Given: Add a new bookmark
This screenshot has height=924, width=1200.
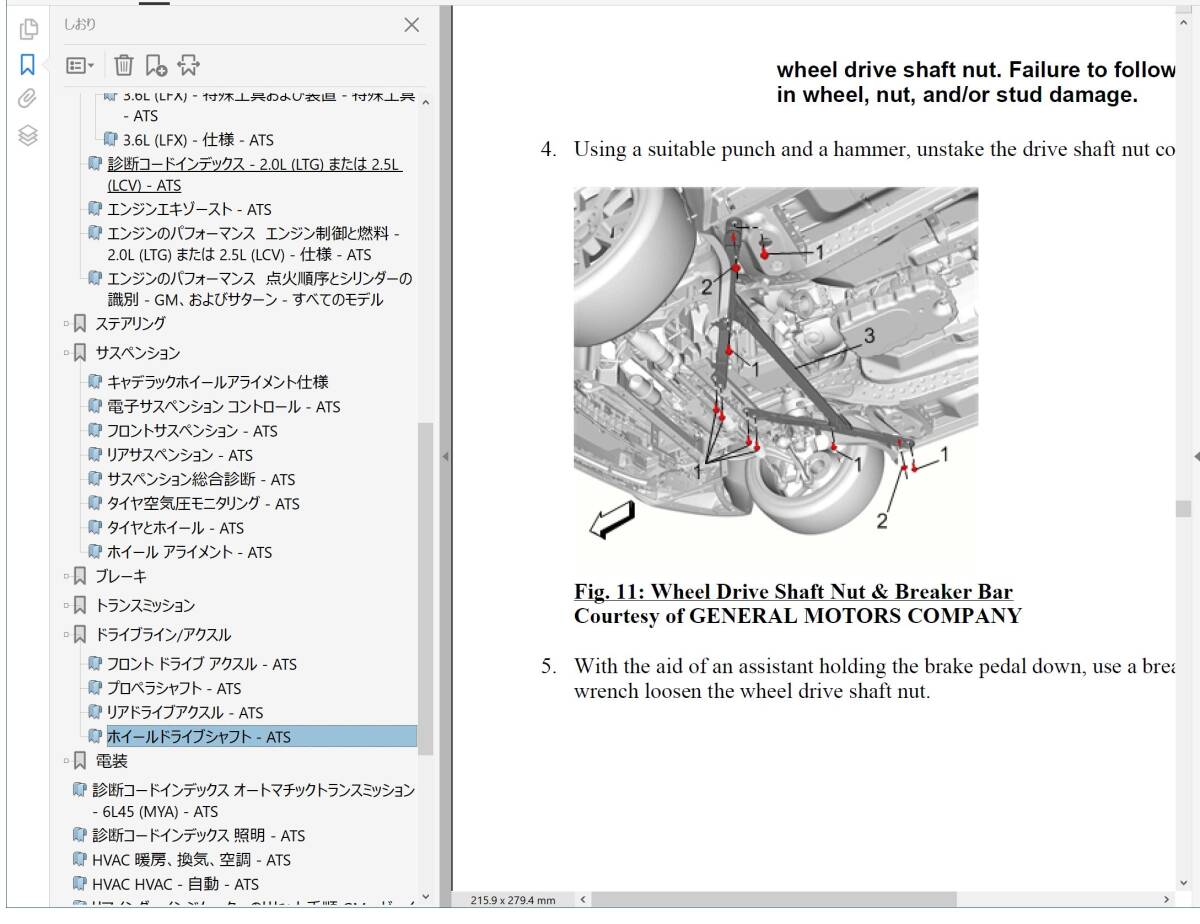Looking at the screenshot, I should pos(155,66).
